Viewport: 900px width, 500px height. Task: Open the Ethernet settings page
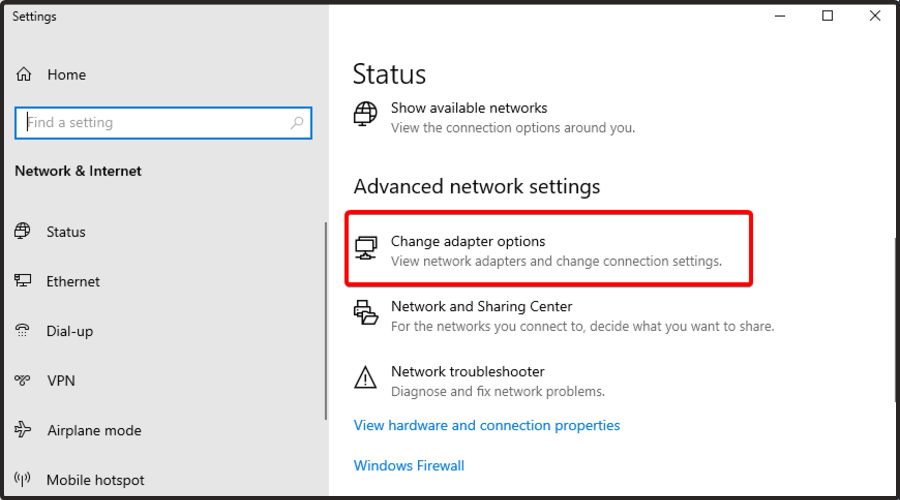(73, 282)
